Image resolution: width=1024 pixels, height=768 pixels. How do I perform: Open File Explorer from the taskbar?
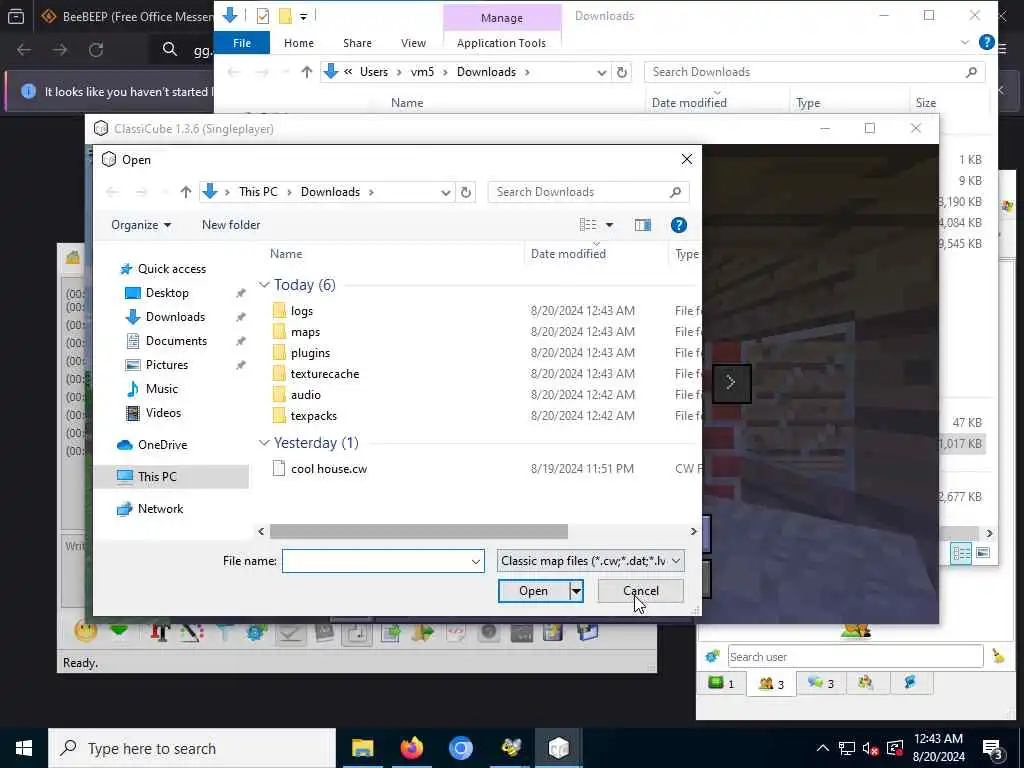tap(362, 748)
